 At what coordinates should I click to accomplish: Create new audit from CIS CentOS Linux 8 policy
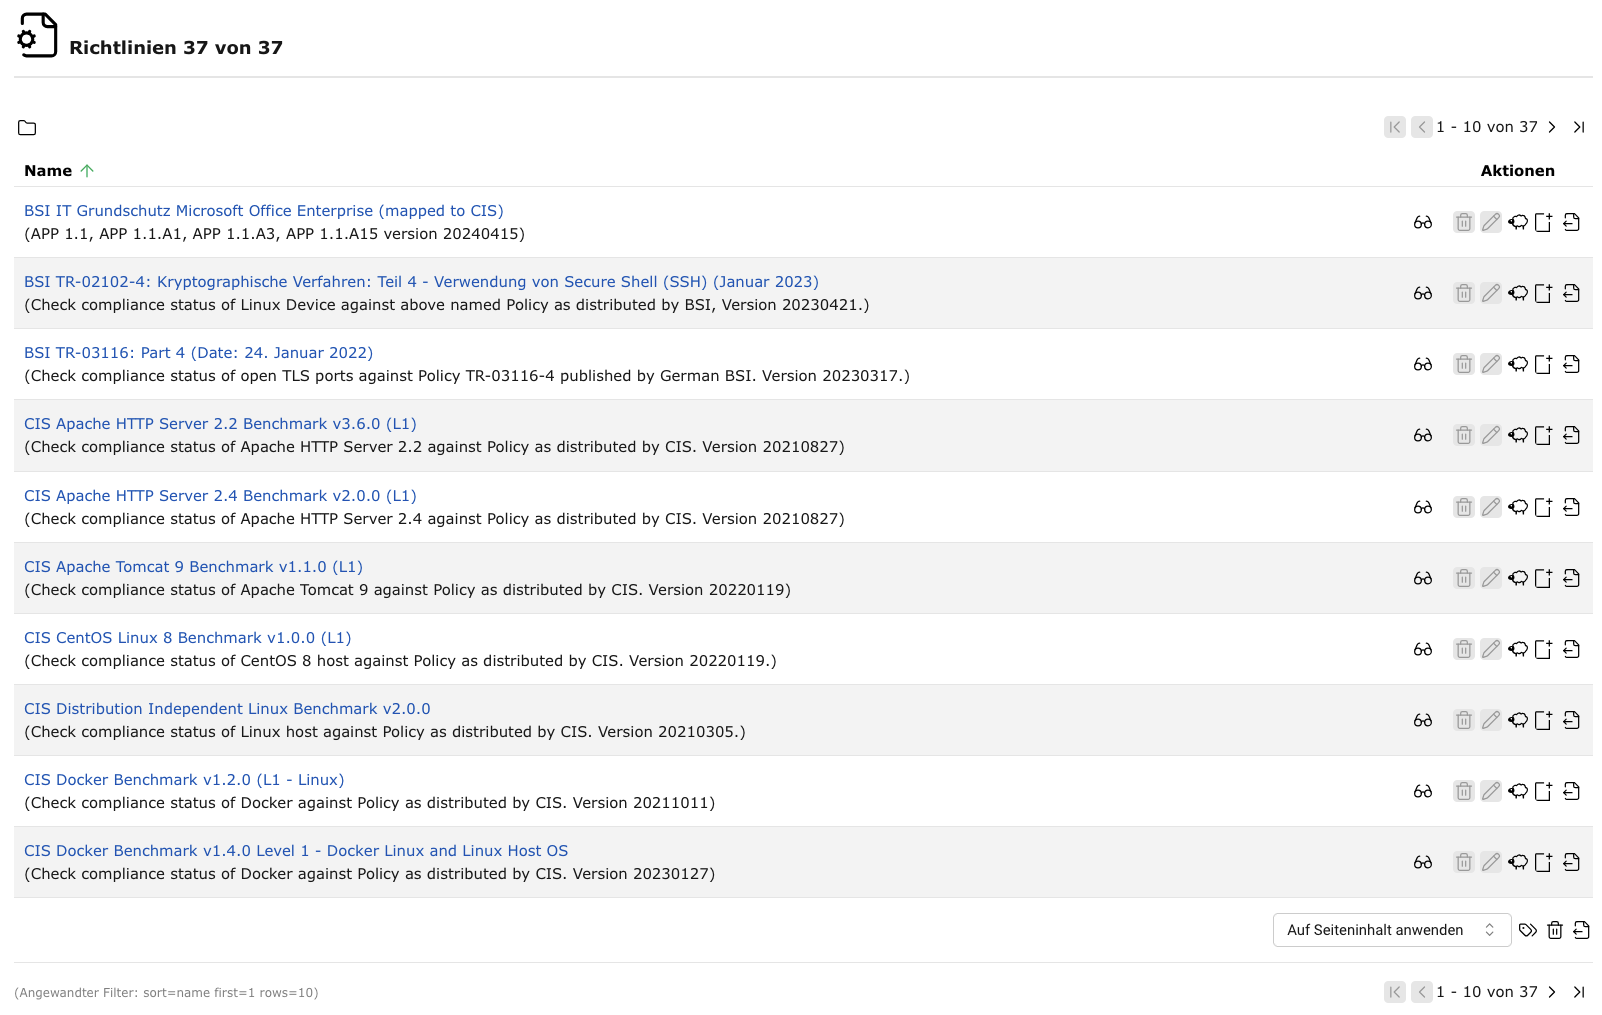pyautogui.click(x=1543, y=649)
